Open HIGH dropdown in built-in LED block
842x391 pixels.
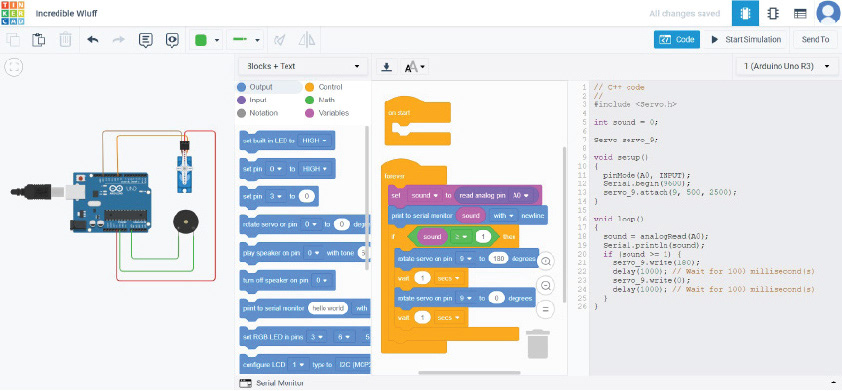[x=315, y=140]
